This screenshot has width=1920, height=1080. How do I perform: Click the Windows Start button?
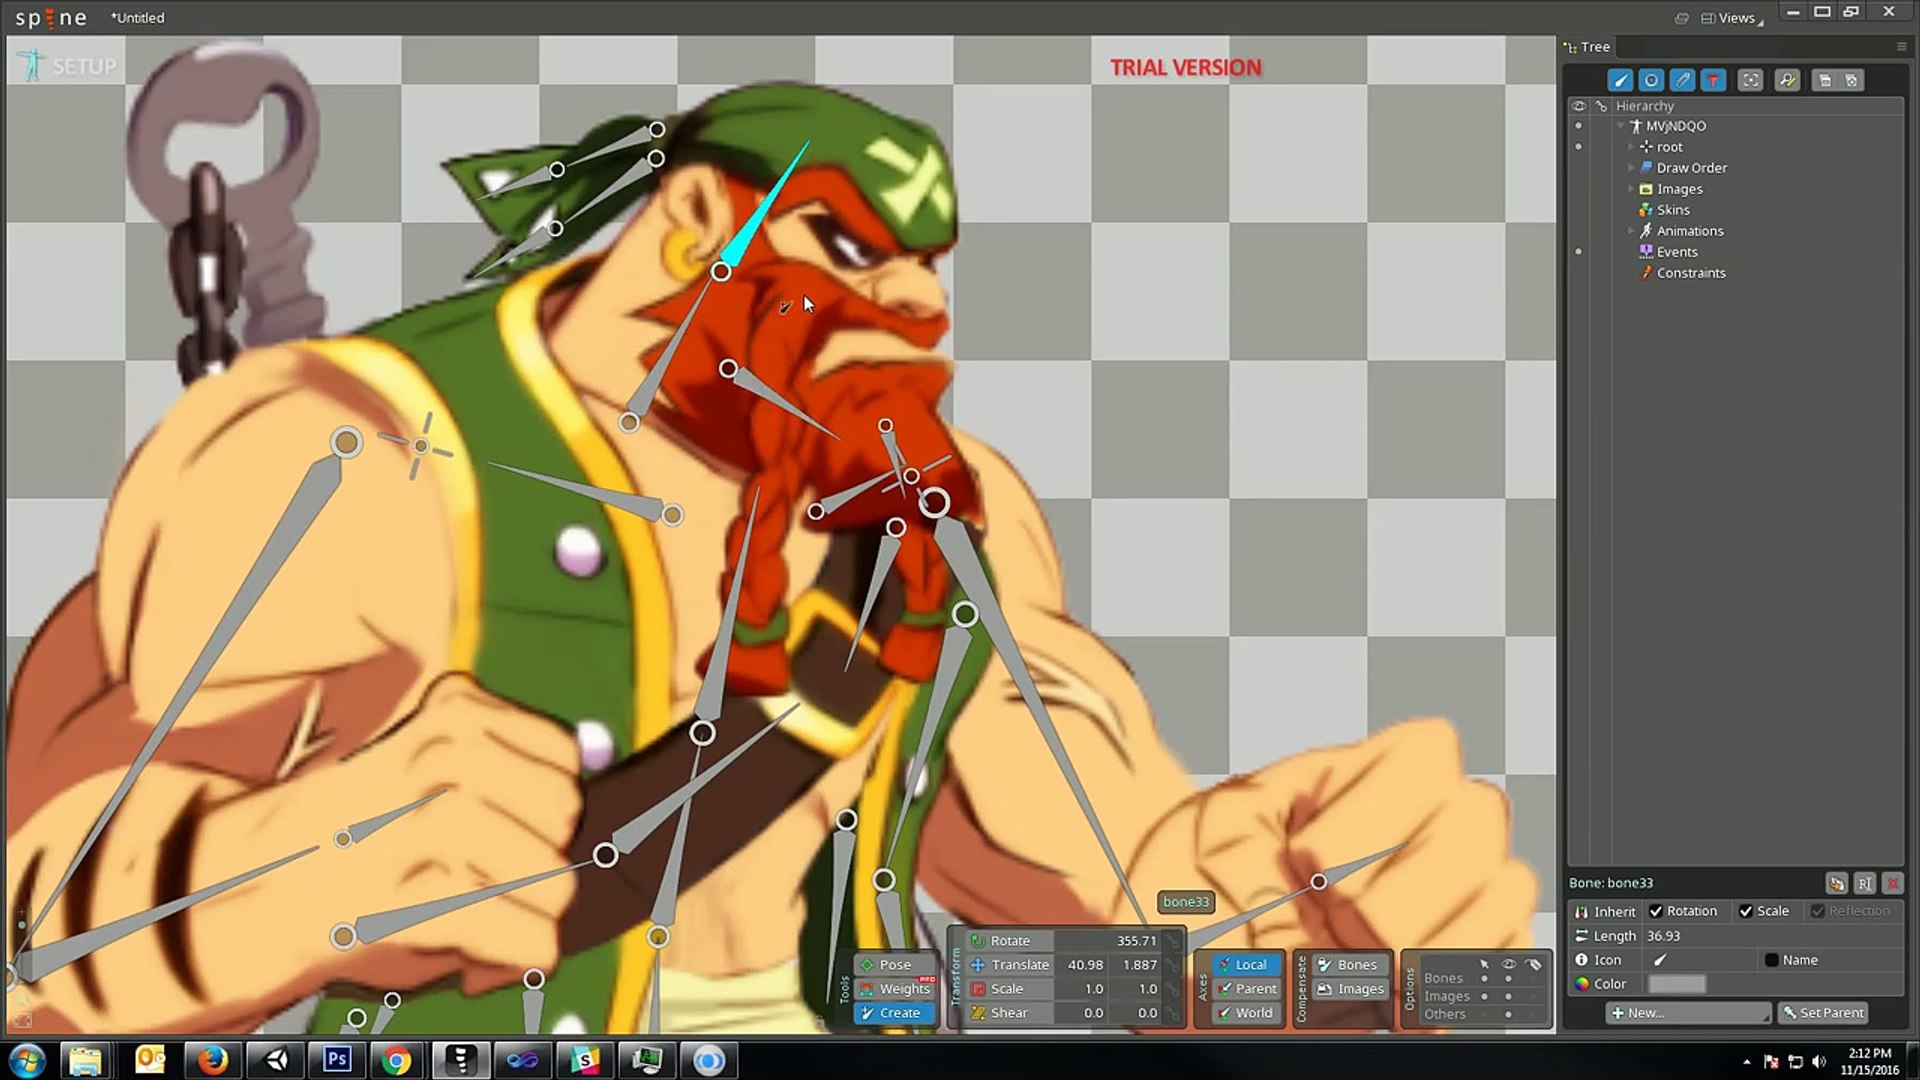[x=27, y=1060]
